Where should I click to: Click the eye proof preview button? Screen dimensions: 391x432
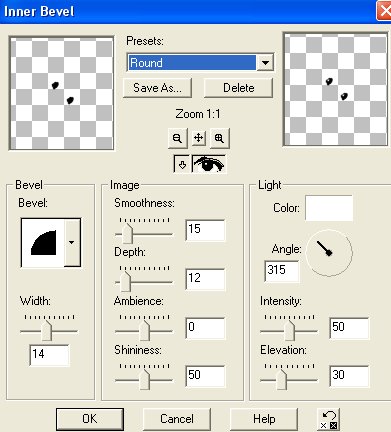(x=209, y=164)
